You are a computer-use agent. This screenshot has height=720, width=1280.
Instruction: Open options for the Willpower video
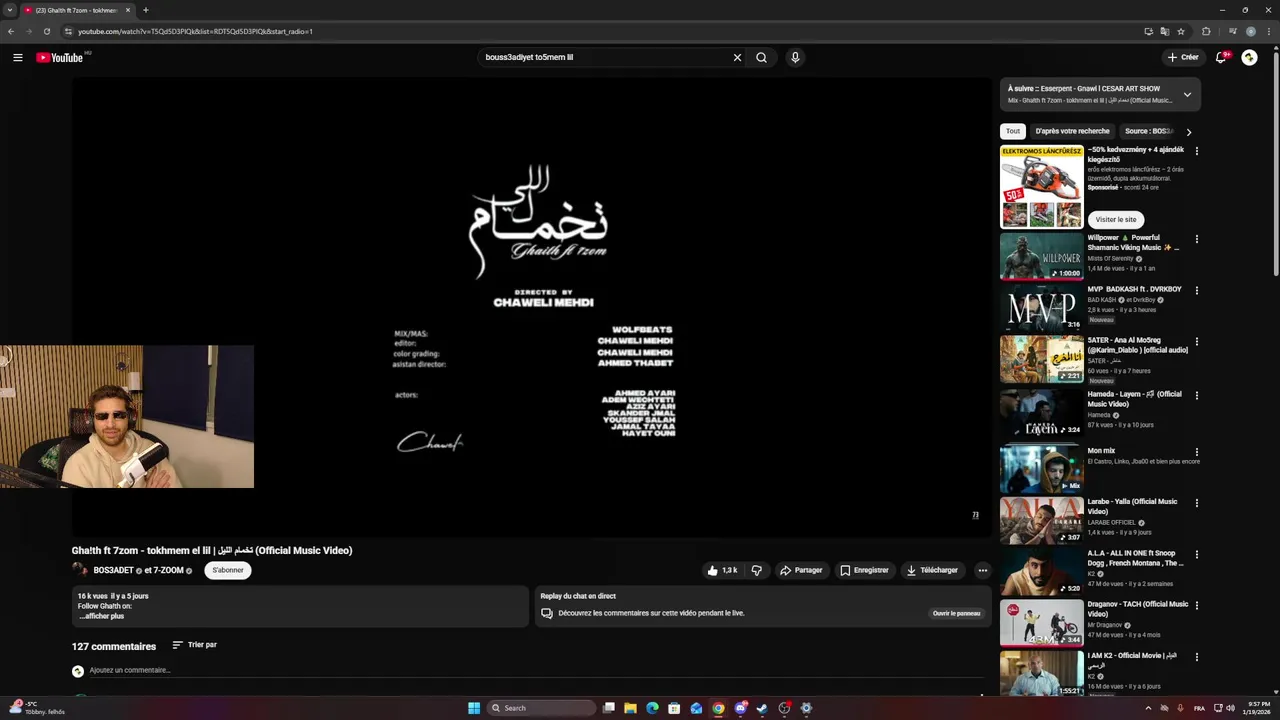(x=1196, y=239)
